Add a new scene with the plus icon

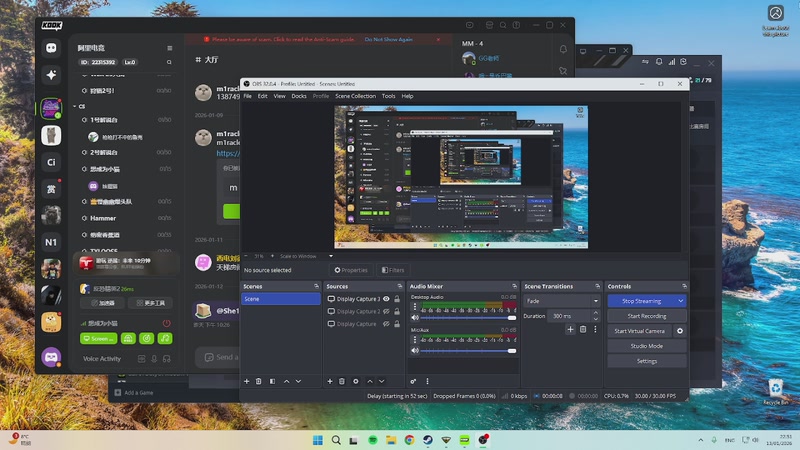pos(246,381)
